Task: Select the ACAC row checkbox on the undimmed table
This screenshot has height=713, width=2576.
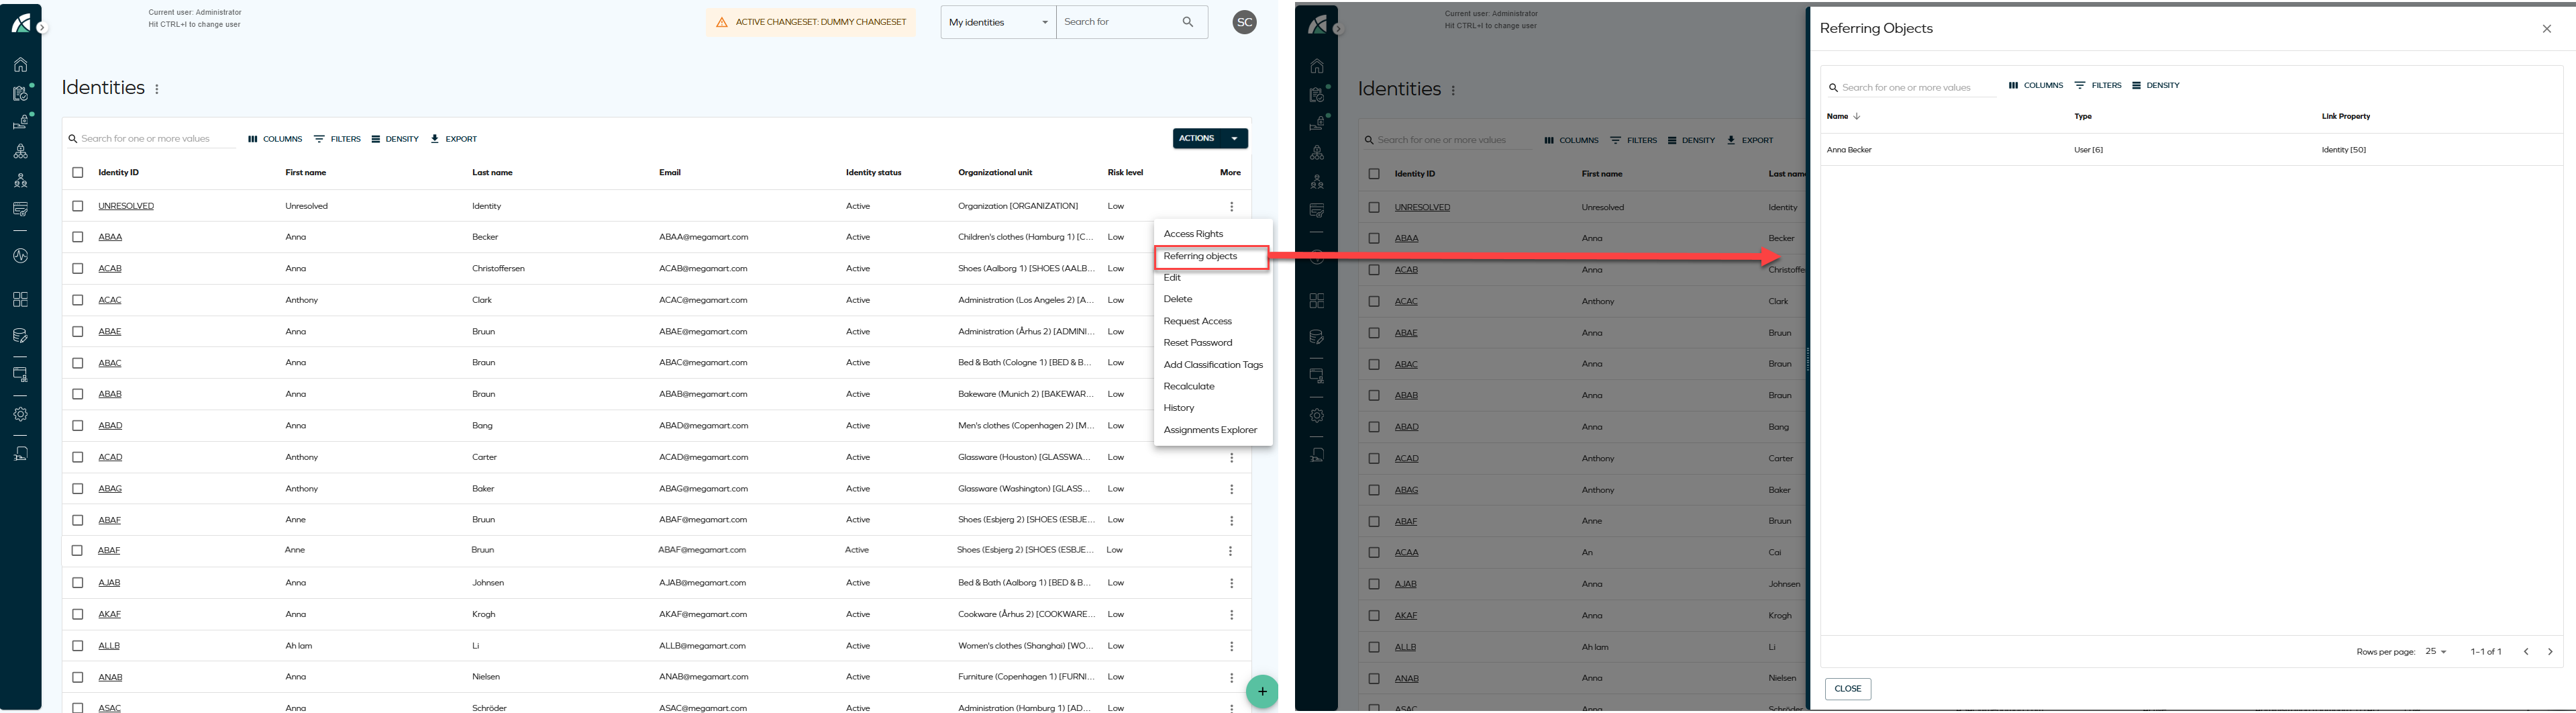Action: click(x=78, y=300)
